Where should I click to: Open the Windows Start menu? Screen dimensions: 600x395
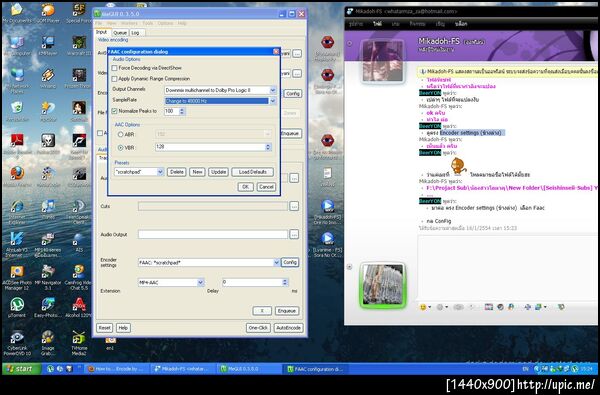tap(21, 369)
